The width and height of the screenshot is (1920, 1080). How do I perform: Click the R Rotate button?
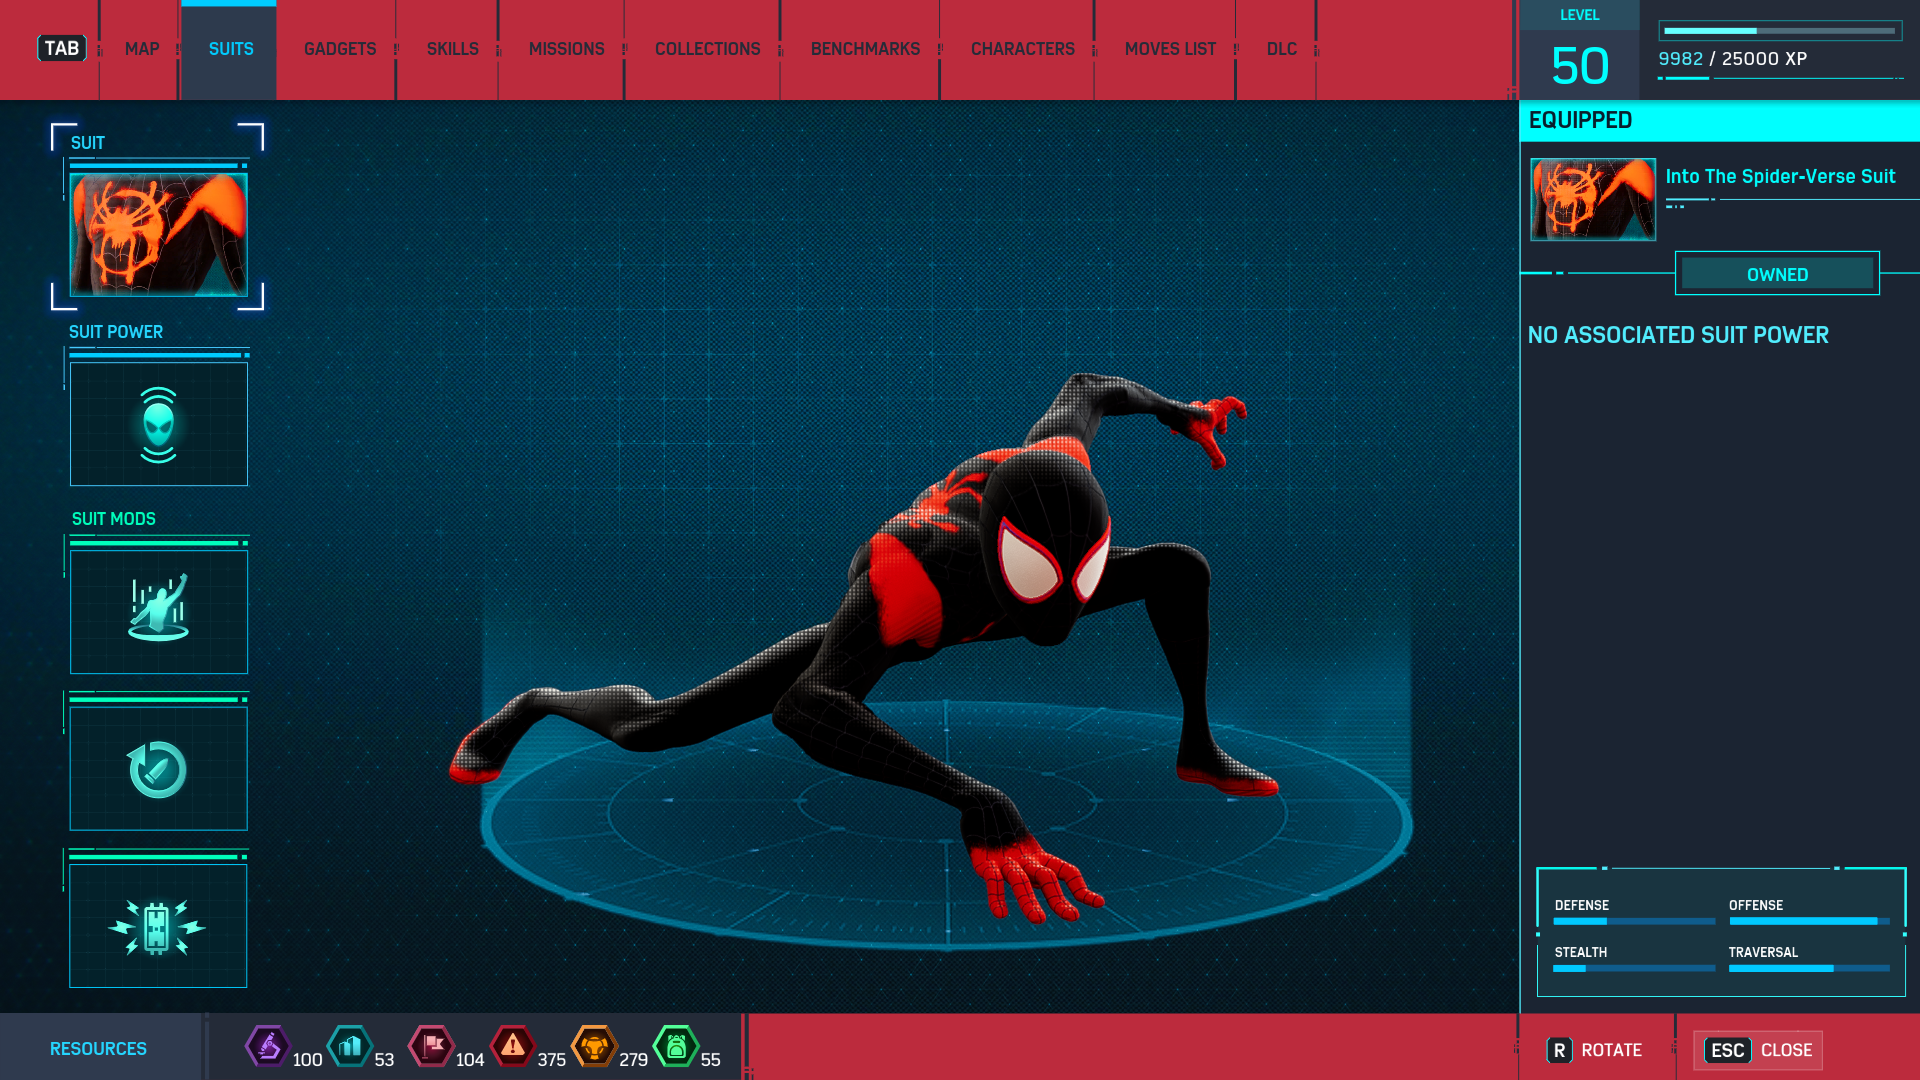pos(1595,1050)
